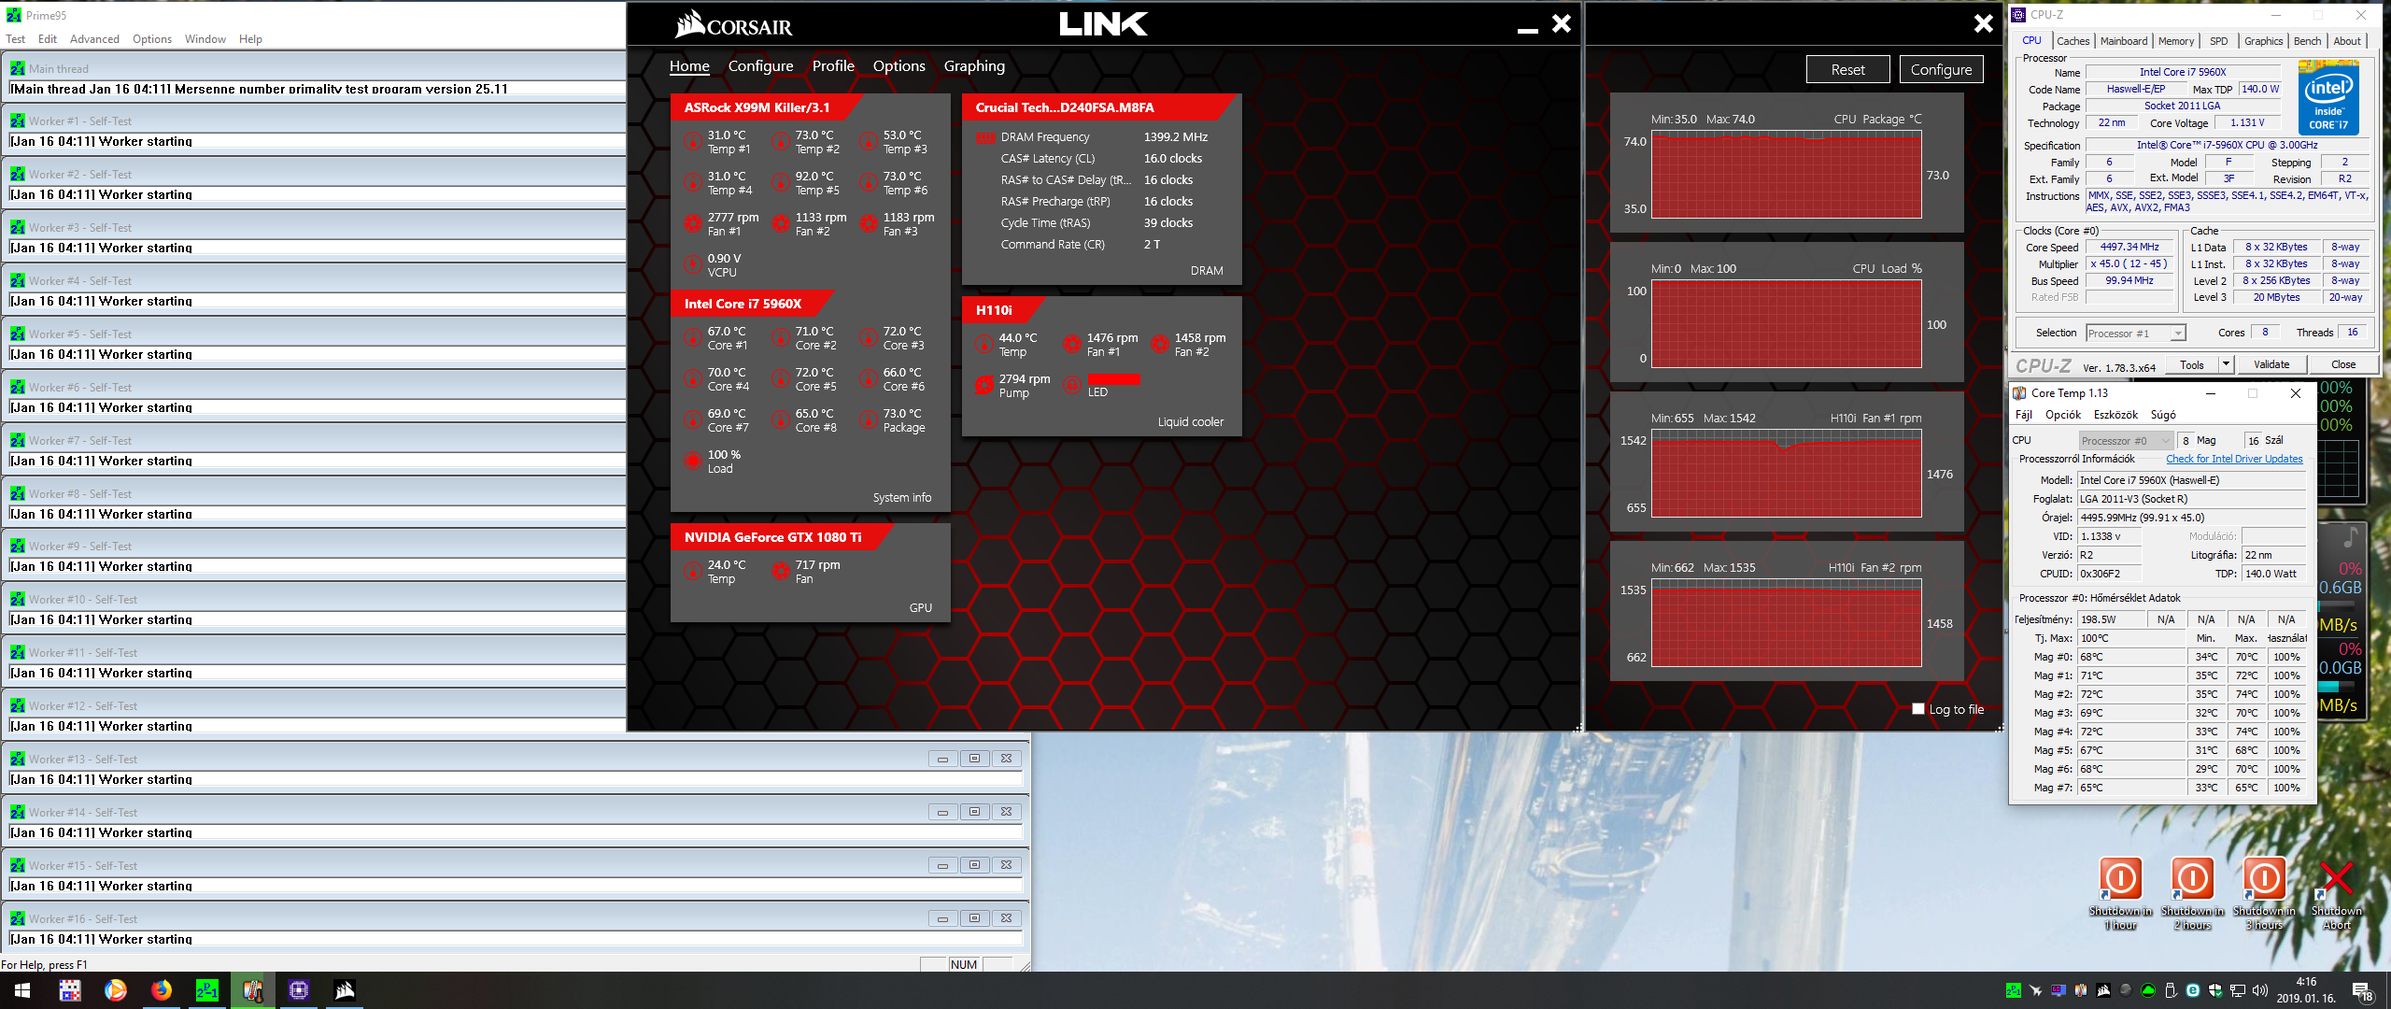Click the 100 % Load sensor icon
The image size is (2391, 1009).
692,461
